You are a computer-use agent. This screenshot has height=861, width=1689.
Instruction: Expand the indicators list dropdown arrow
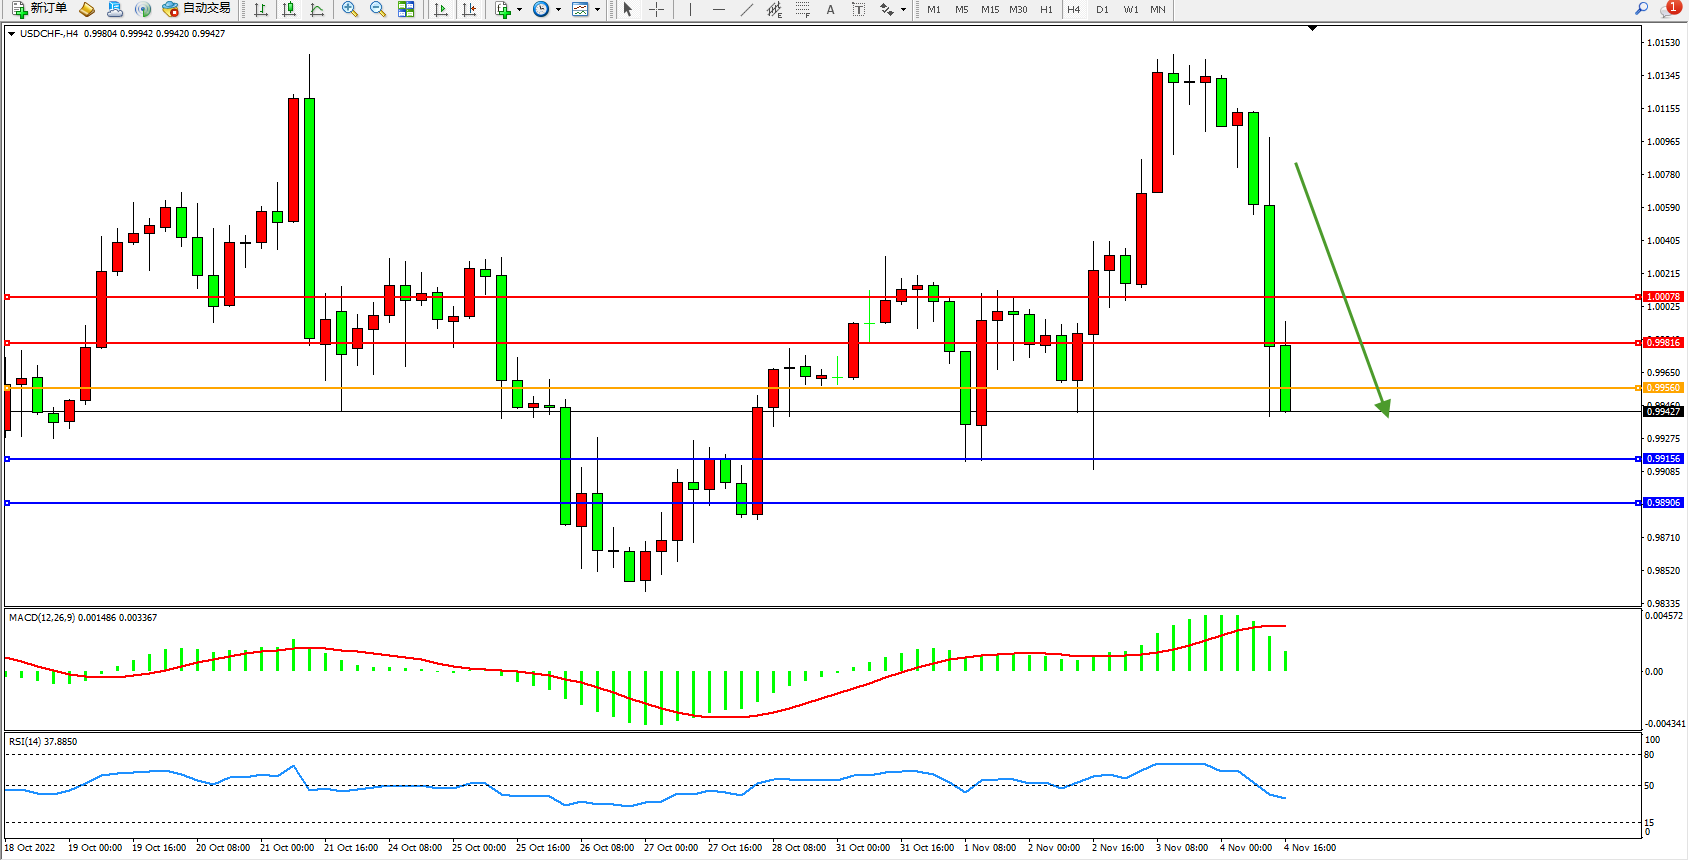pyautogui.click(x=519, y=9)
